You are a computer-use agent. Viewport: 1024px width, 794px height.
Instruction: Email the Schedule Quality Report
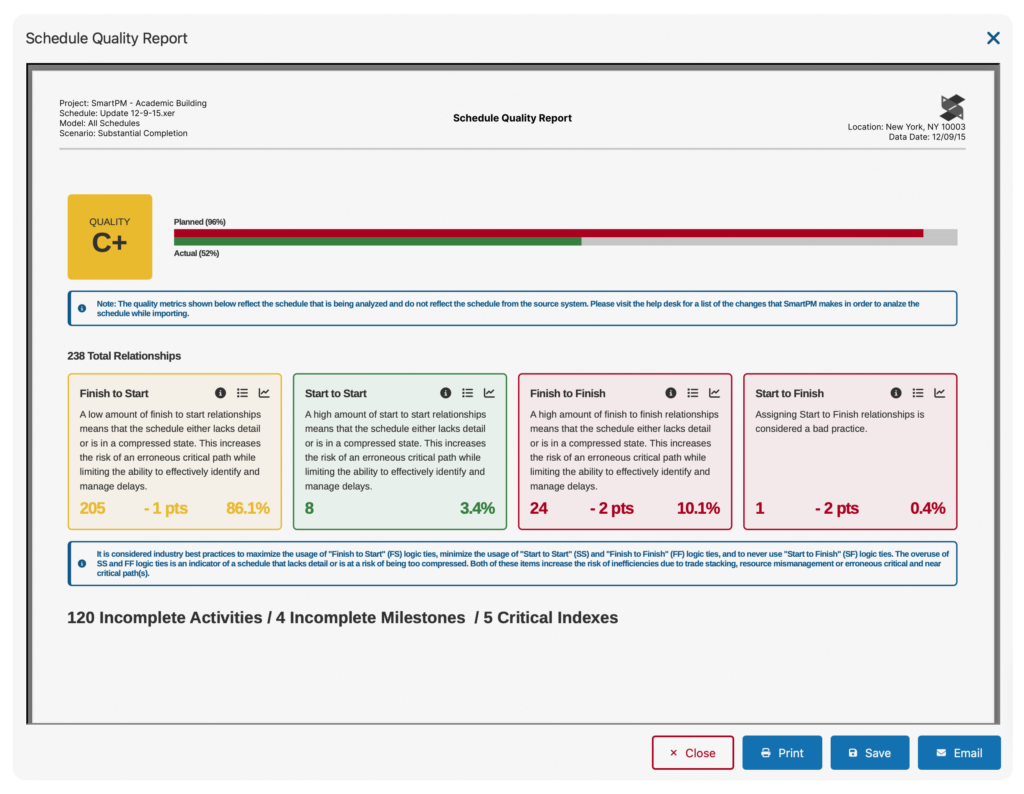(959, 753)
